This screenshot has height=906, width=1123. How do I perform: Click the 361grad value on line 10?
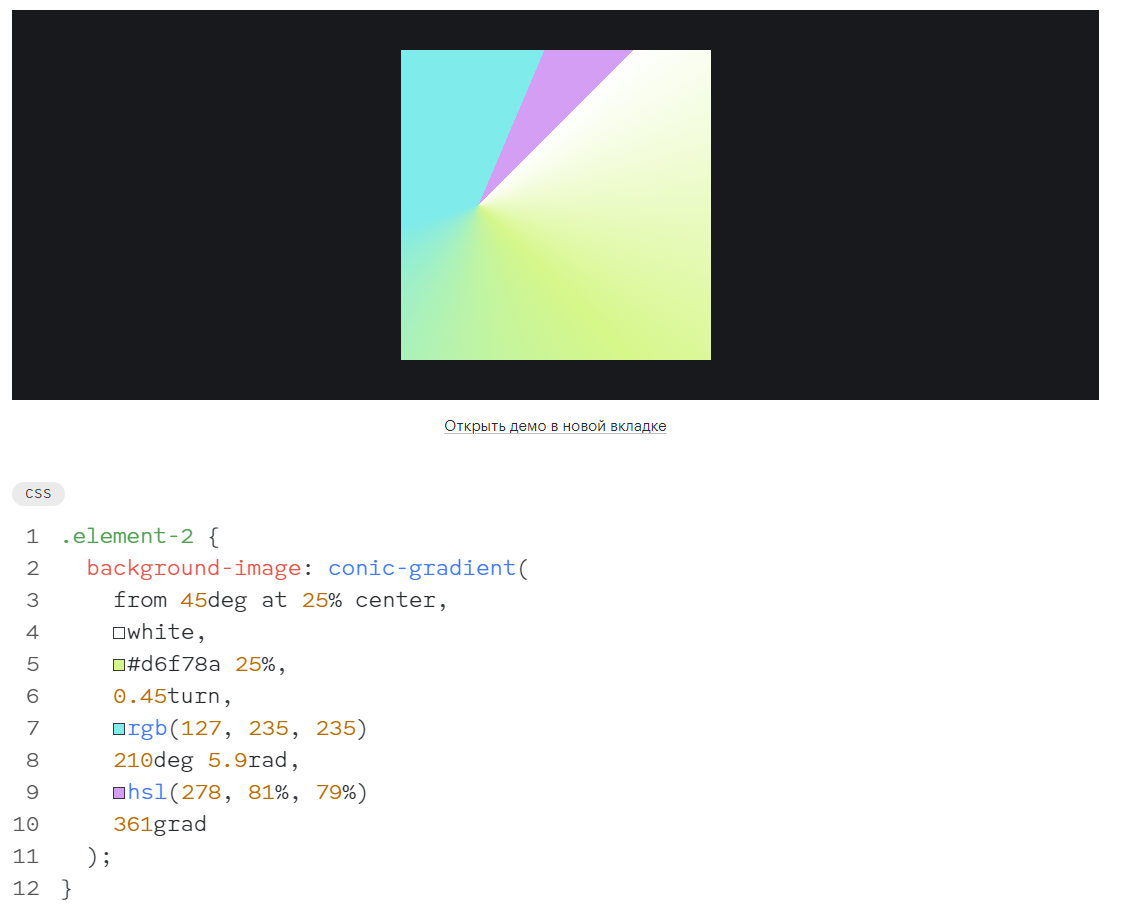(159, 824)
